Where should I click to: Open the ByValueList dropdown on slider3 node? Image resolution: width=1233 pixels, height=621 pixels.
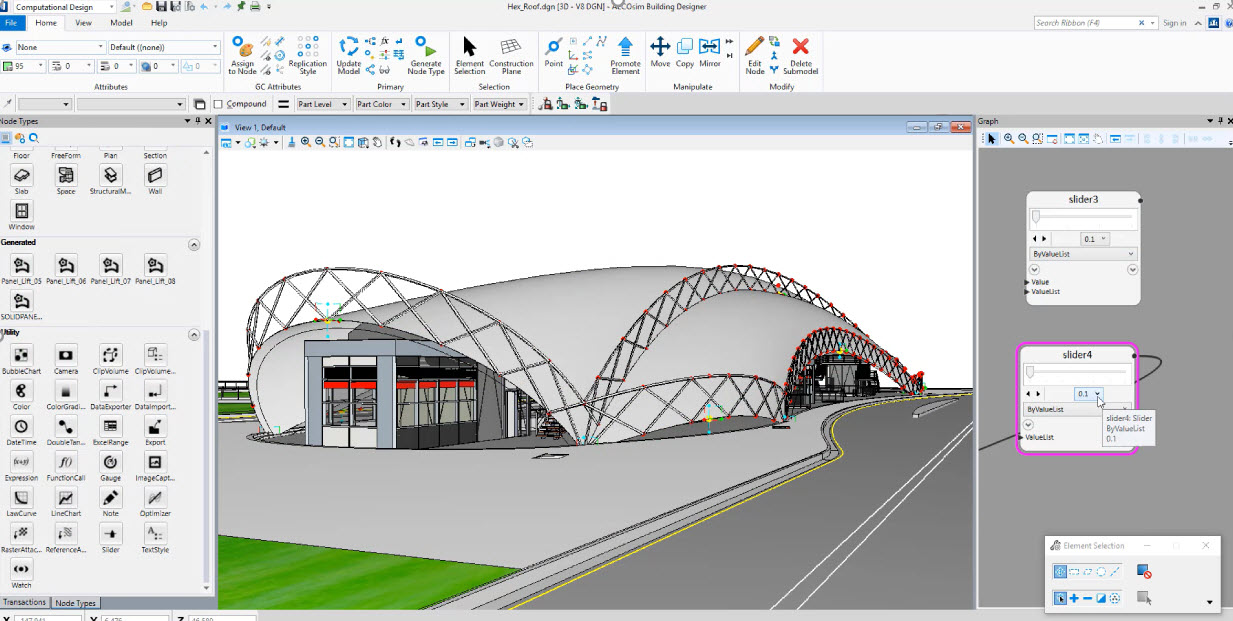tap(1131, 253)
